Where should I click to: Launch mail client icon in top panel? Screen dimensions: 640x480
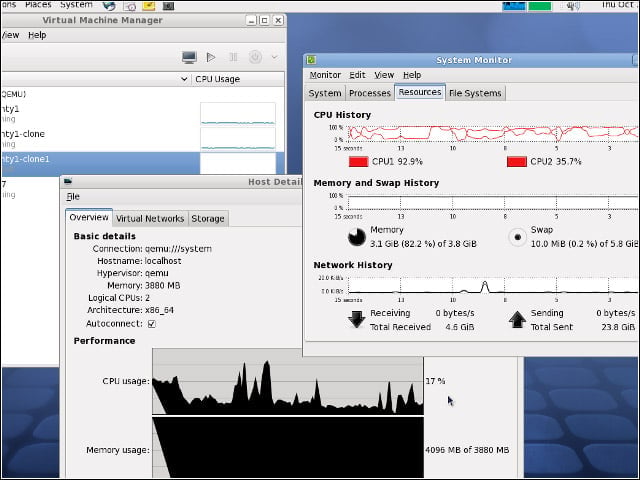129,6
